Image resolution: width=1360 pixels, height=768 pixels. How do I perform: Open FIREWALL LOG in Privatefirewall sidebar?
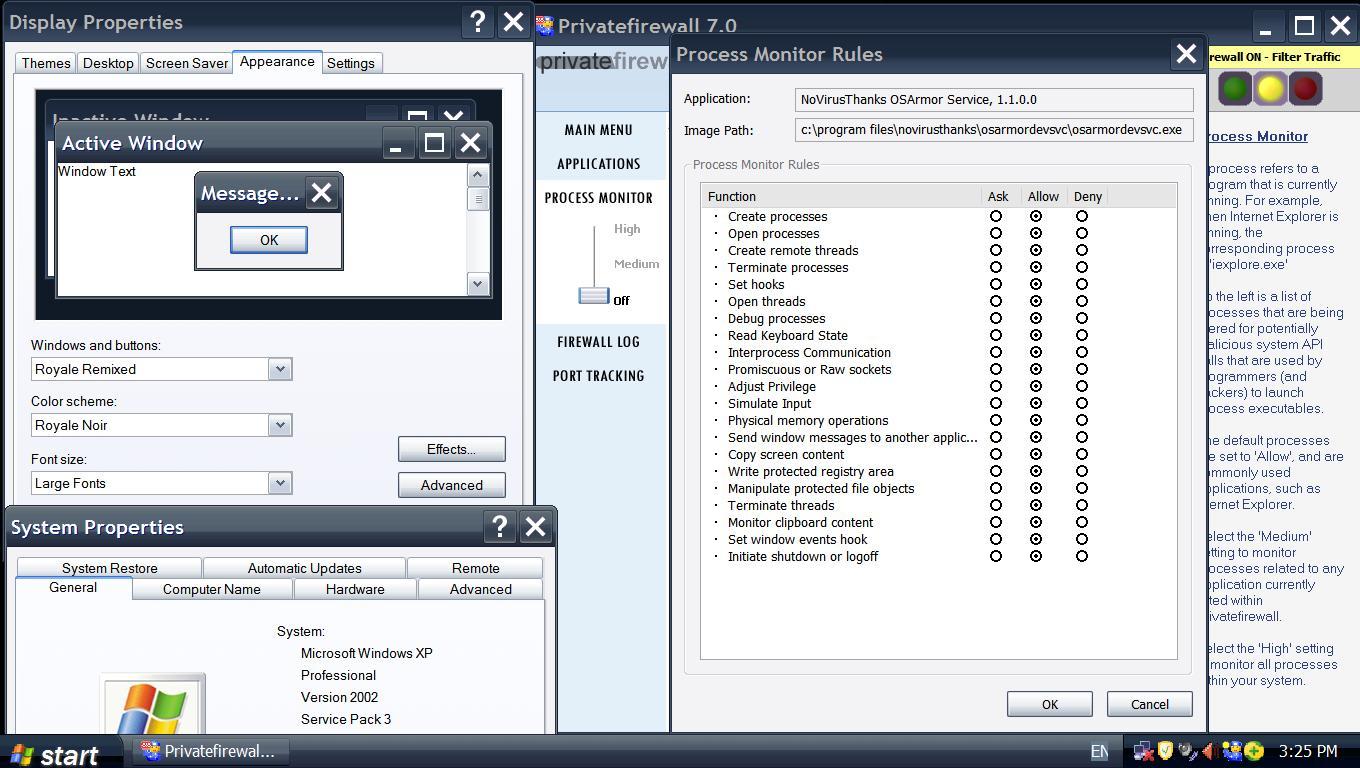point(599,342)
